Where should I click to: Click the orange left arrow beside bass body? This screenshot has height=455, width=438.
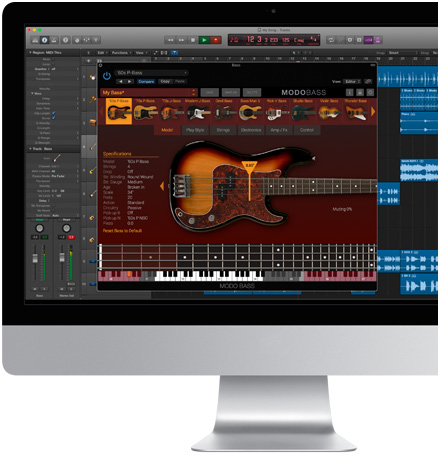tap(162, 186)
